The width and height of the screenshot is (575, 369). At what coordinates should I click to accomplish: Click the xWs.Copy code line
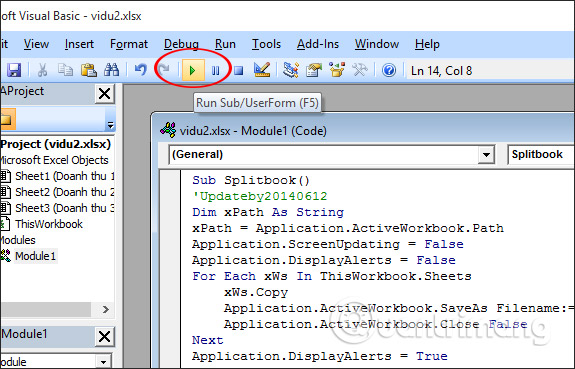256,292
